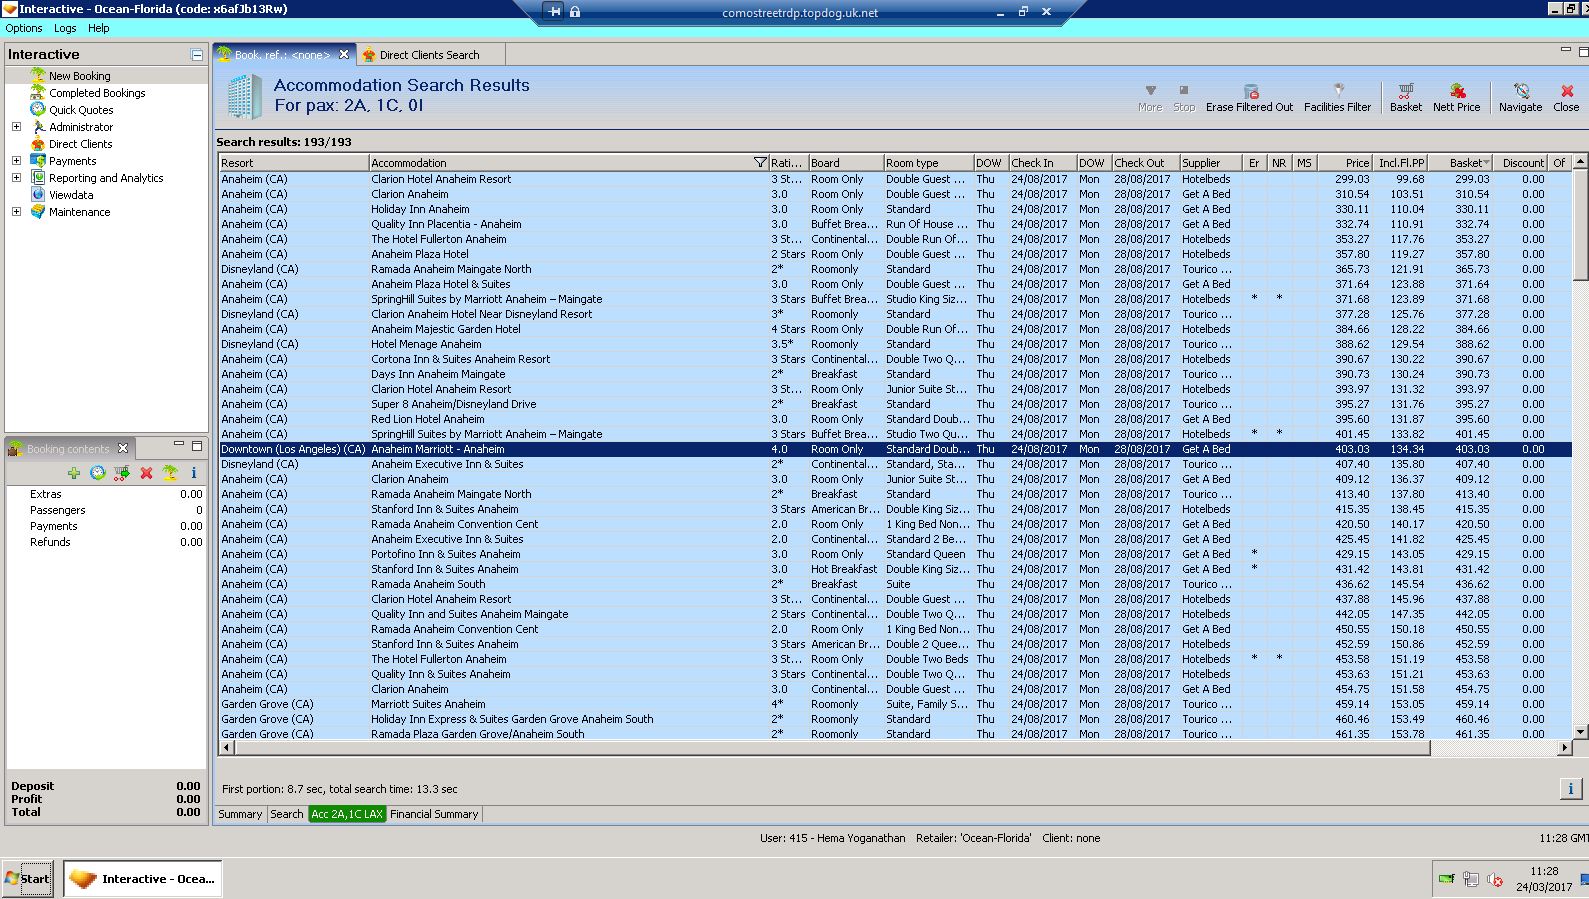Sort results by Resort column header

coord(294,163)
